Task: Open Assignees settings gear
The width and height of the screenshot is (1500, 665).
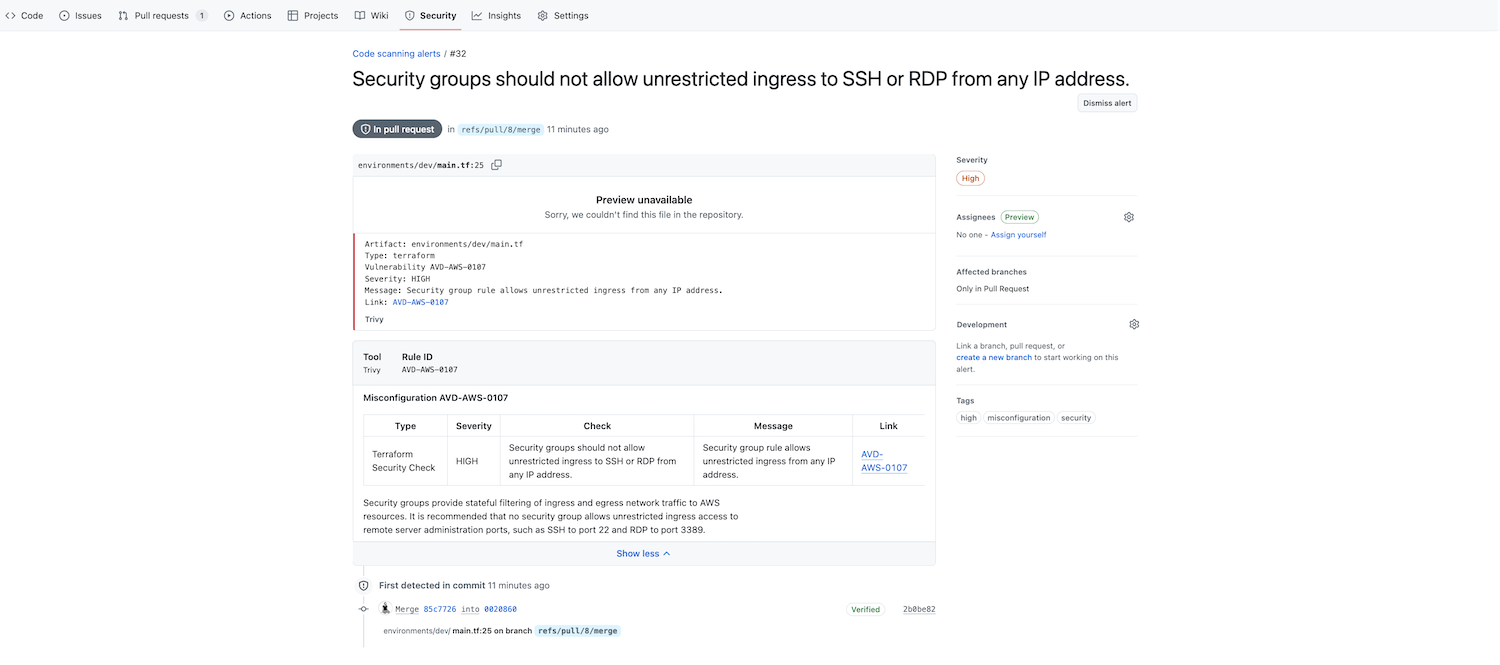Action: [x=1129, y=217]
